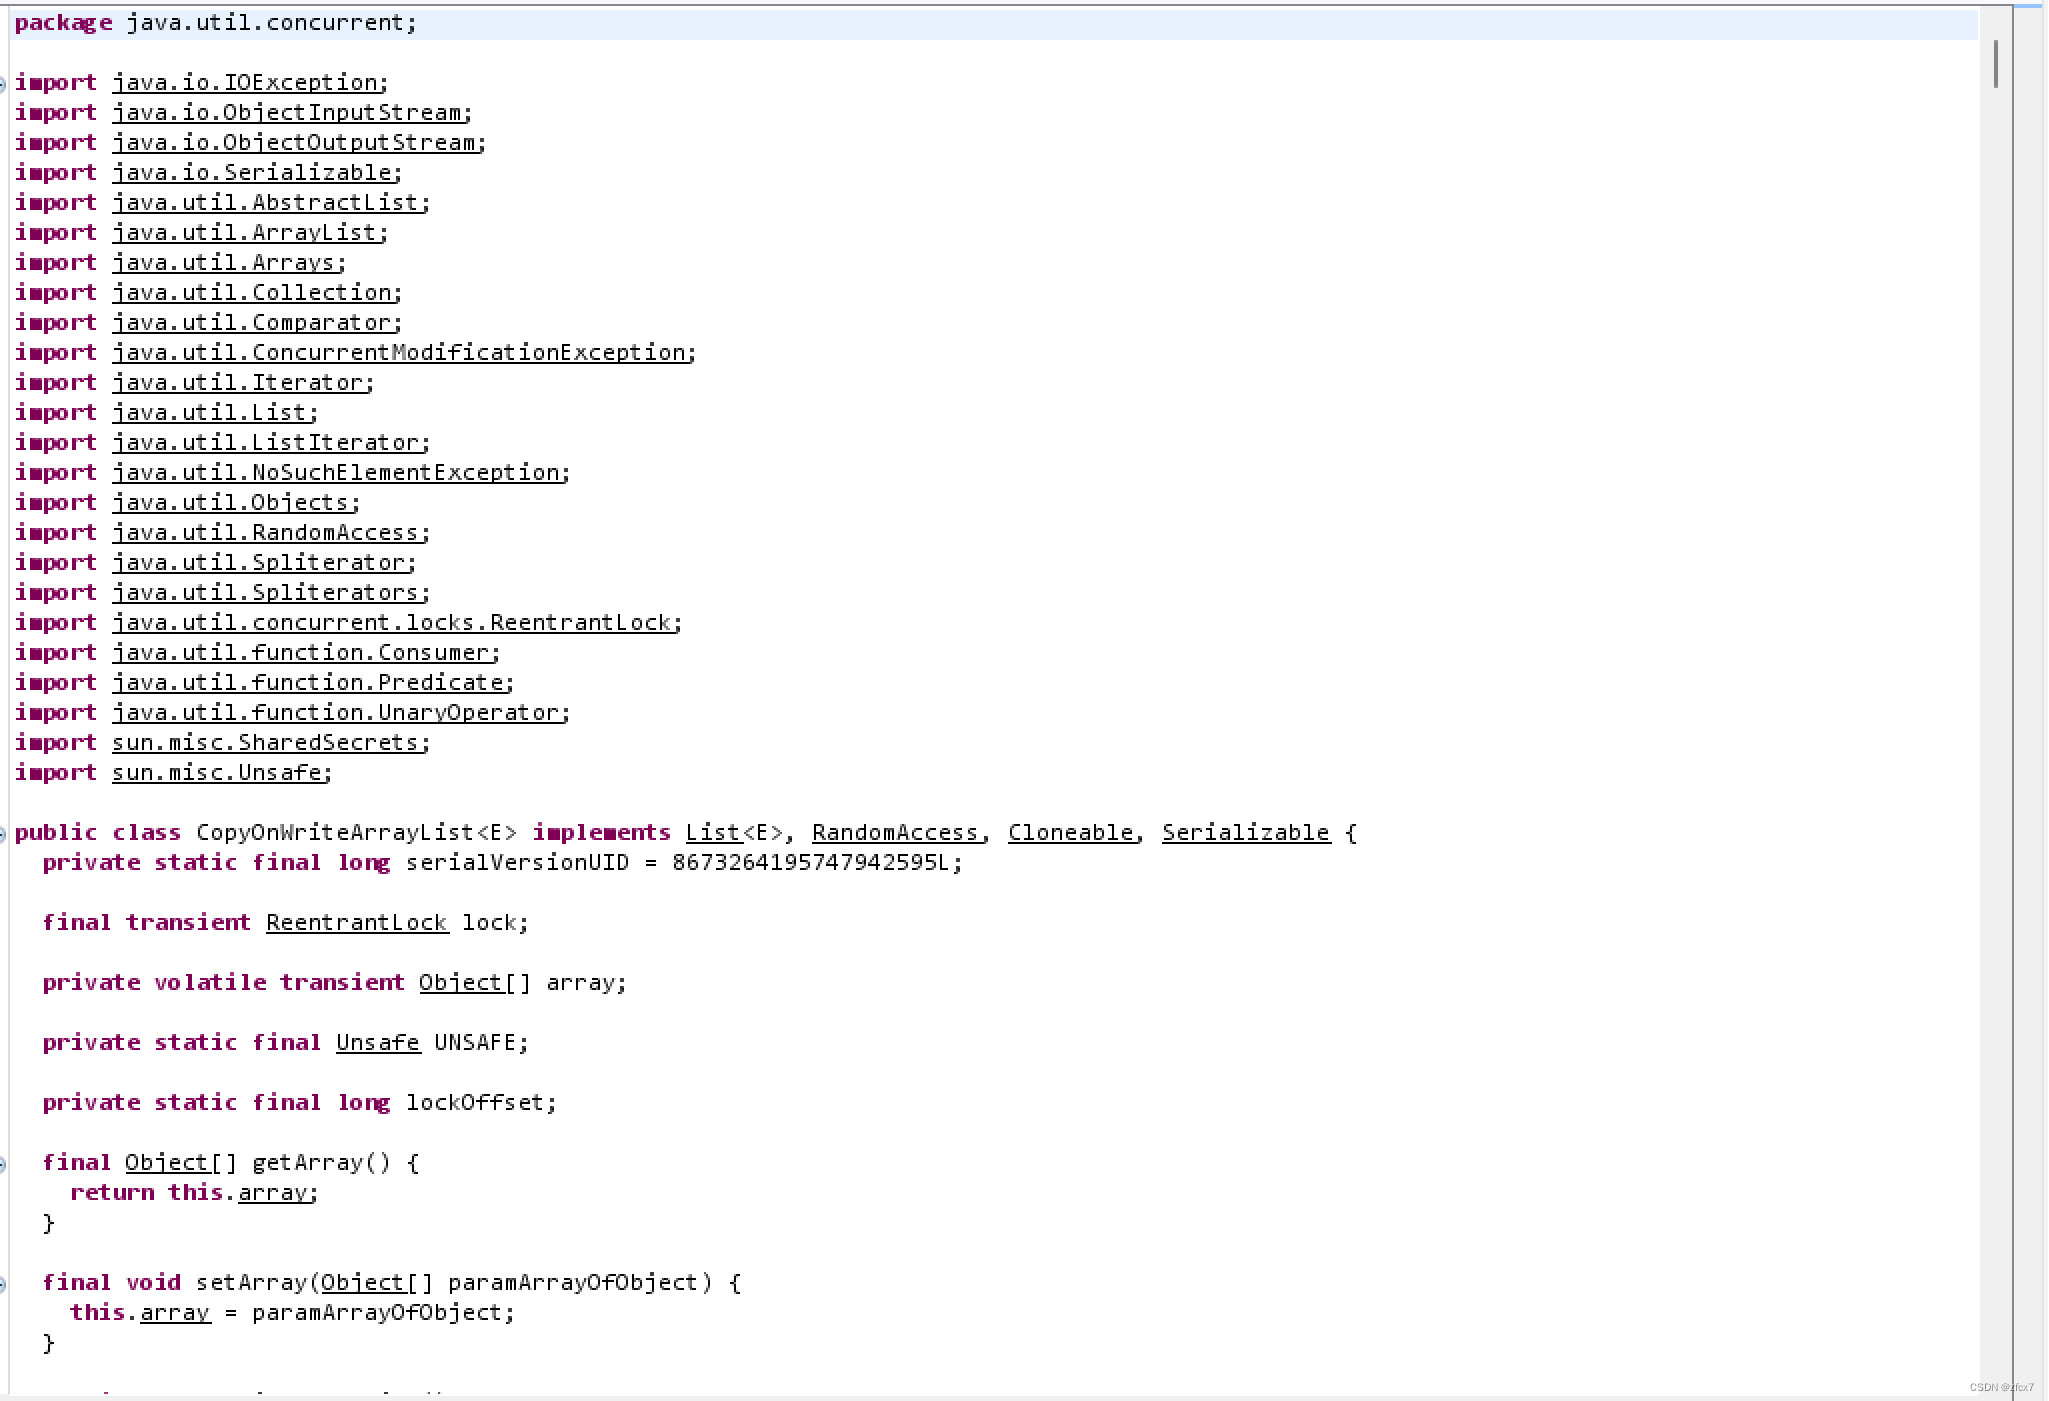
Task: Collapse the CopyOnWriteArrayList class fold marker
Action: tap(3, 834)
